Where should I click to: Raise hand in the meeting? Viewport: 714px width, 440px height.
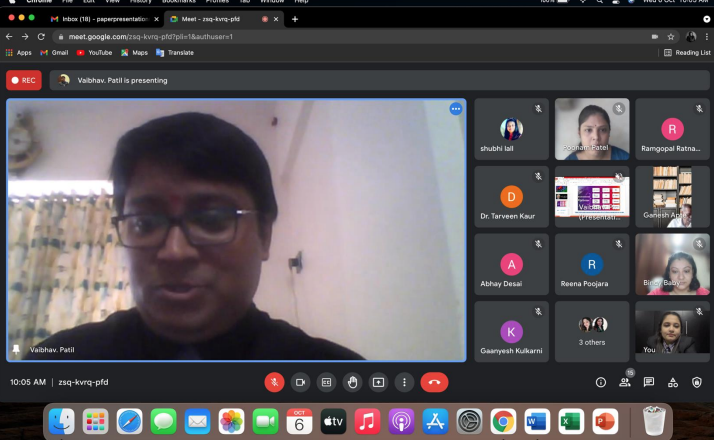click(x=352, y=383)
